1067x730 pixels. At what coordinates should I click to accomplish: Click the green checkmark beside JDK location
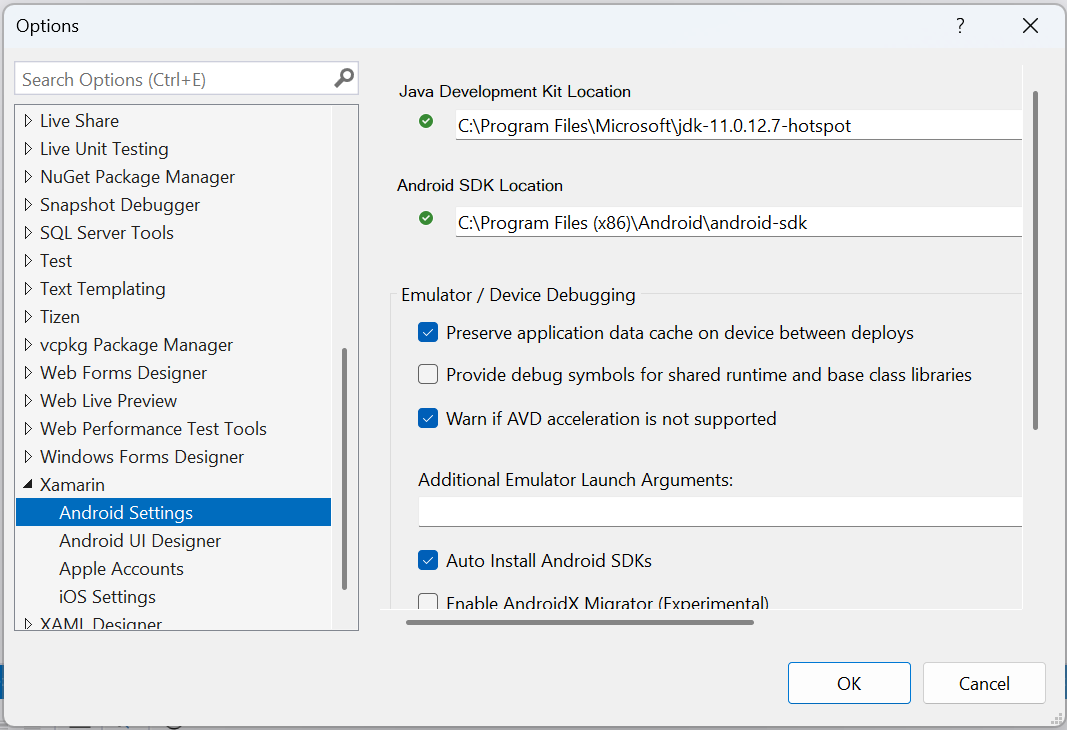426,121
